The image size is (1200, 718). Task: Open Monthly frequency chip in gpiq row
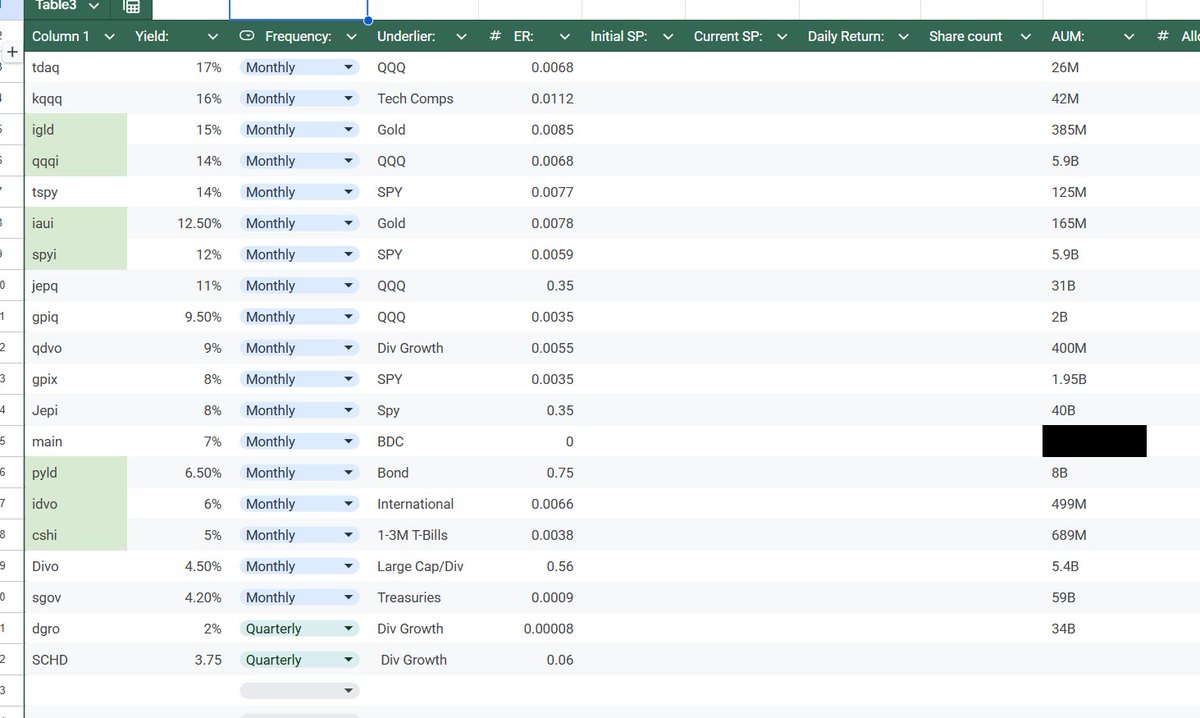pos(299,317)
